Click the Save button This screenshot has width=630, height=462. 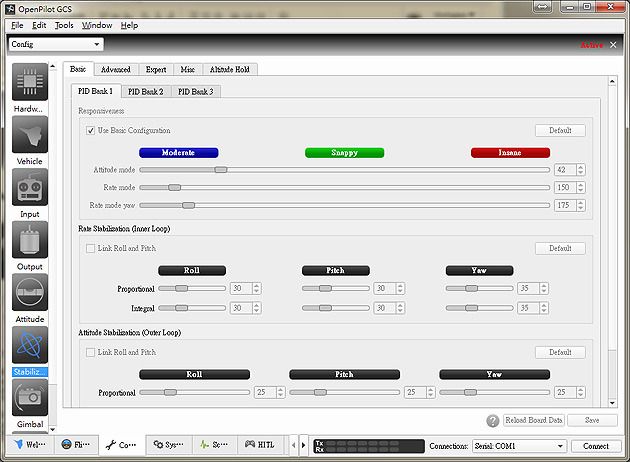(592, 420)
